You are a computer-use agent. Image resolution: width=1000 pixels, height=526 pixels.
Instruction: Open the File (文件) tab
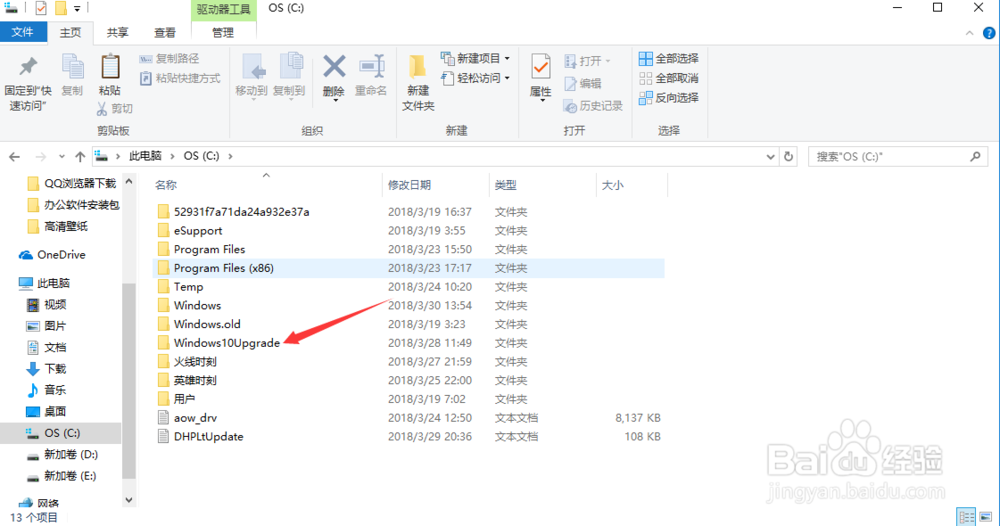pos(23,32)
